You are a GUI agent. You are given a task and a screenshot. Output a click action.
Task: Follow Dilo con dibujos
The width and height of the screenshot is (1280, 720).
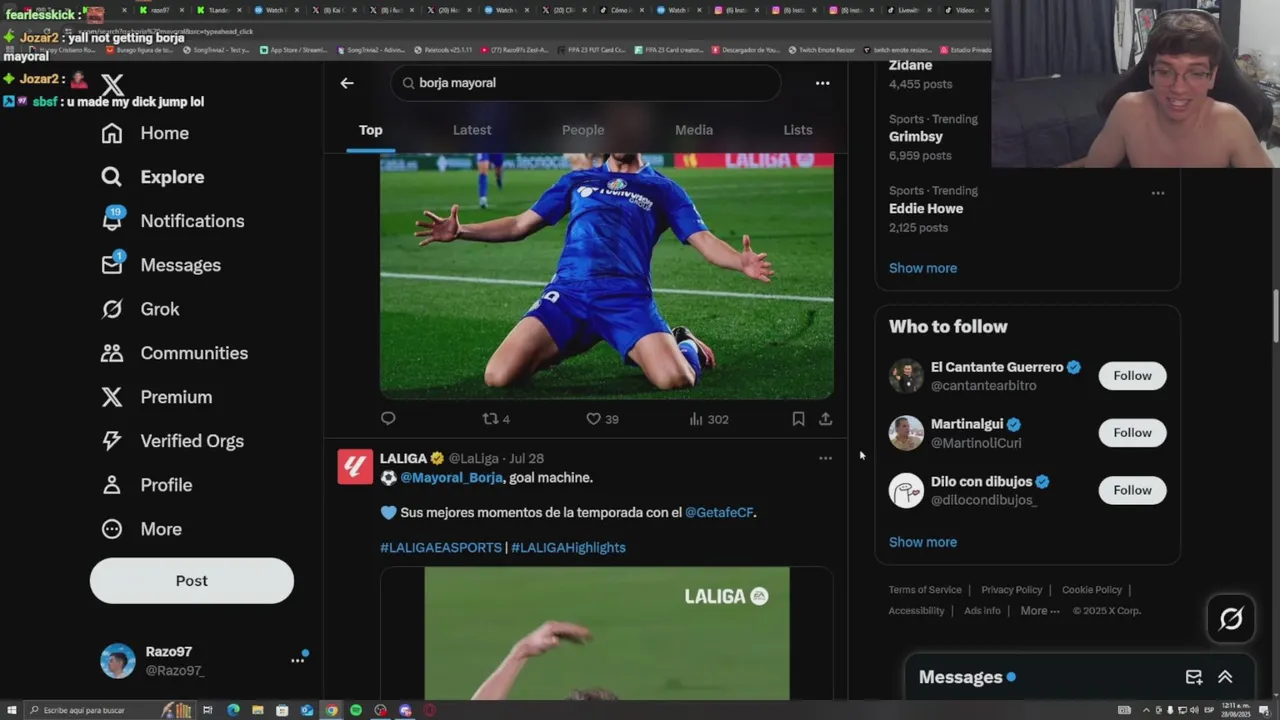[1132, 490]
